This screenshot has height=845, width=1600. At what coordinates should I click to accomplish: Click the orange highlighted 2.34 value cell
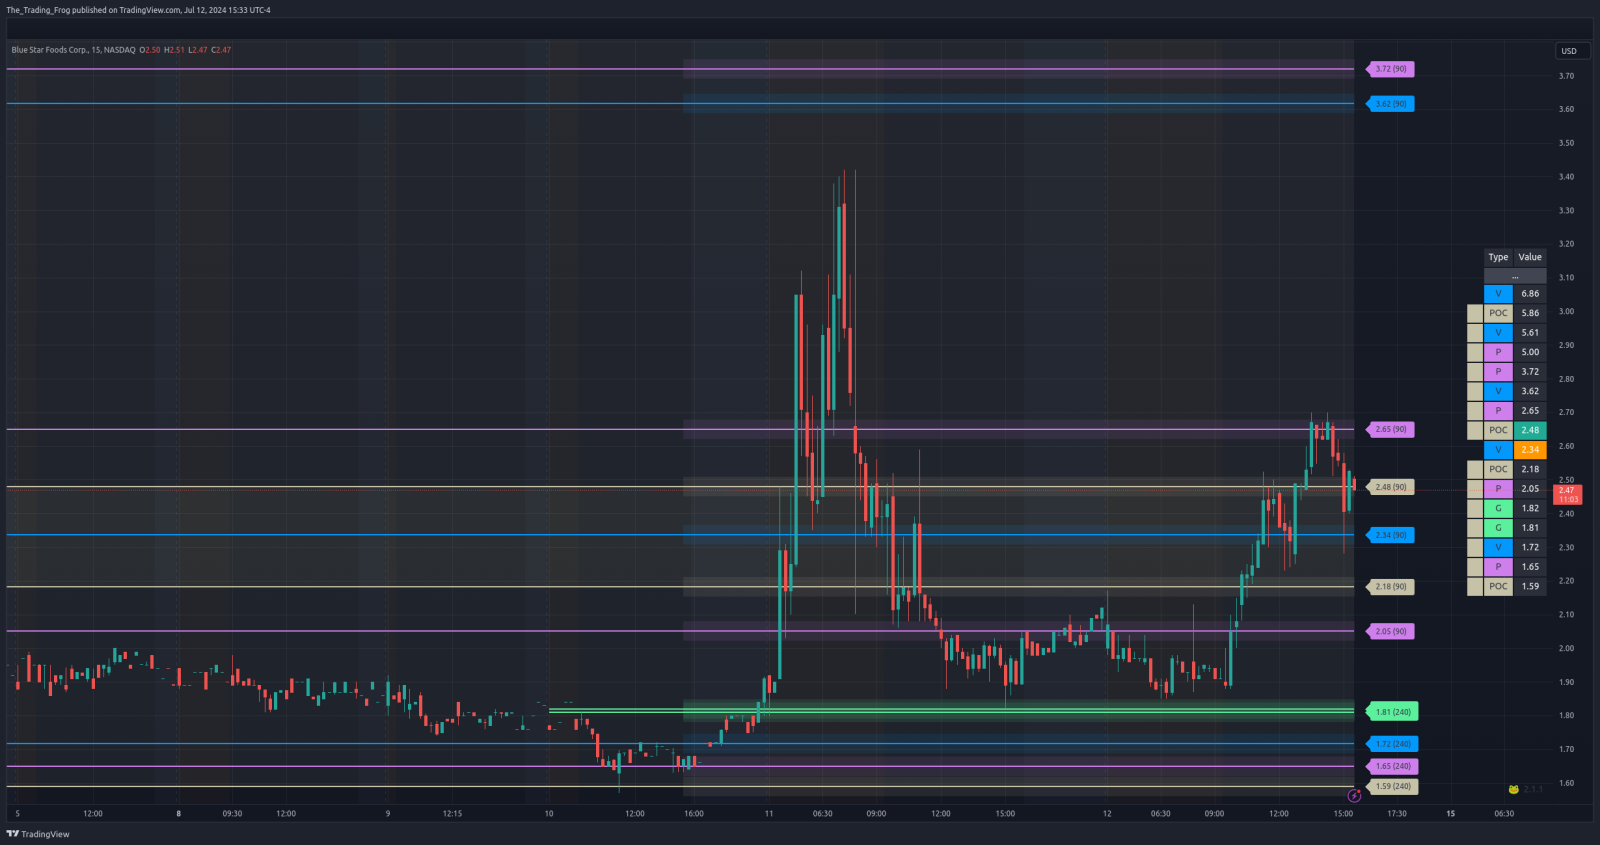click(x=1530, y=450)
